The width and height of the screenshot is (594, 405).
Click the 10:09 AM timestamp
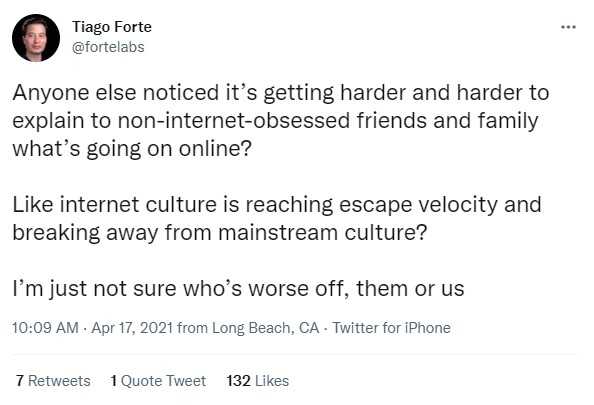(x=45, y=328)
